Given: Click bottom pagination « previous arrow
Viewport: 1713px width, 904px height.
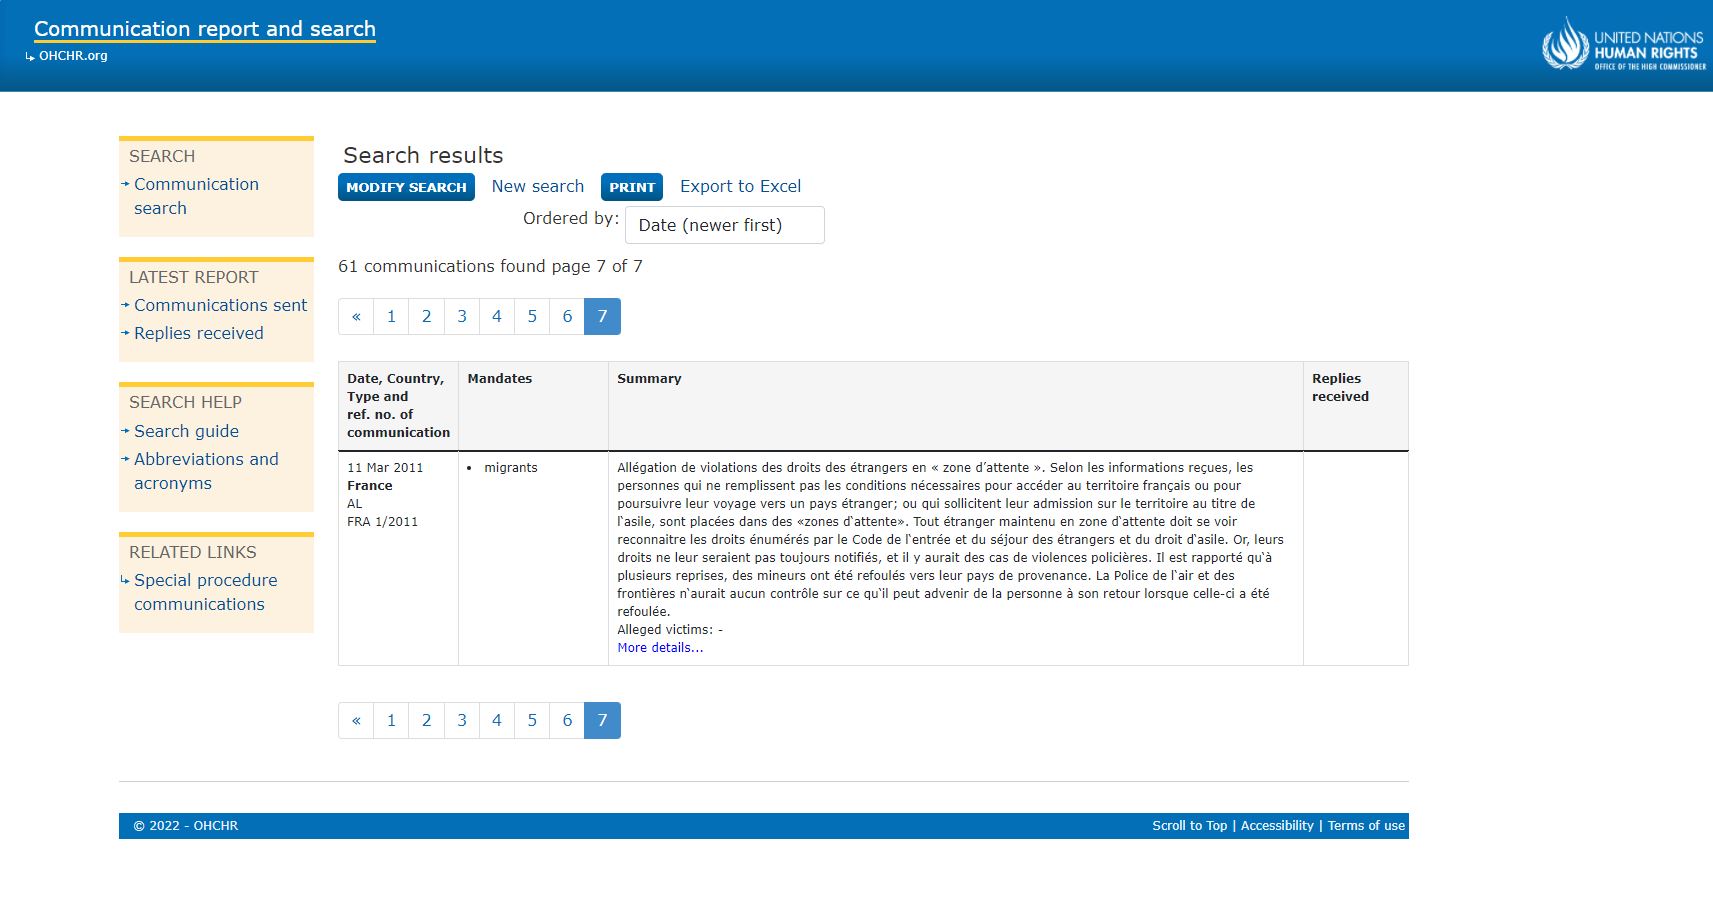Looking at the screenshot, I should (356, 720).
